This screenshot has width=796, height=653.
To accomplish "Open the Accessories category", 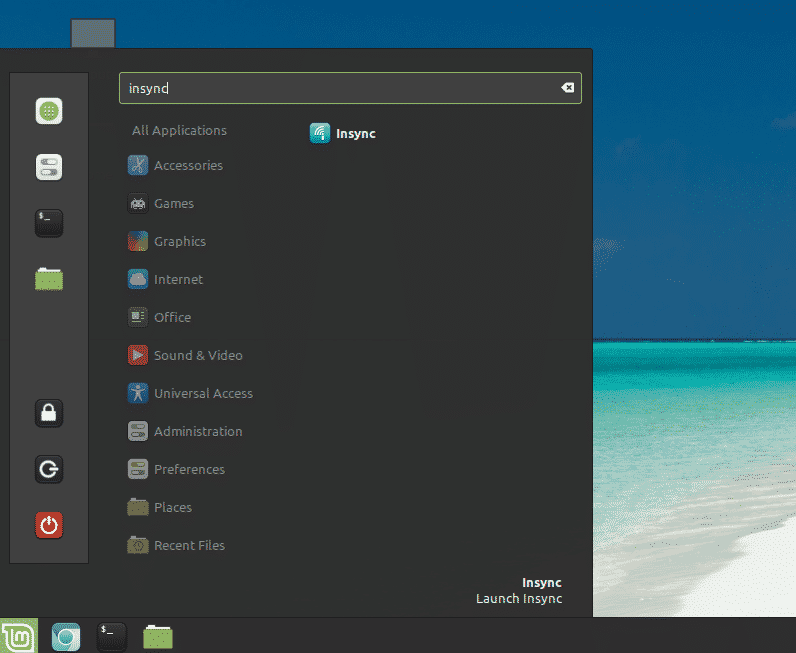I will pos(187,166).
